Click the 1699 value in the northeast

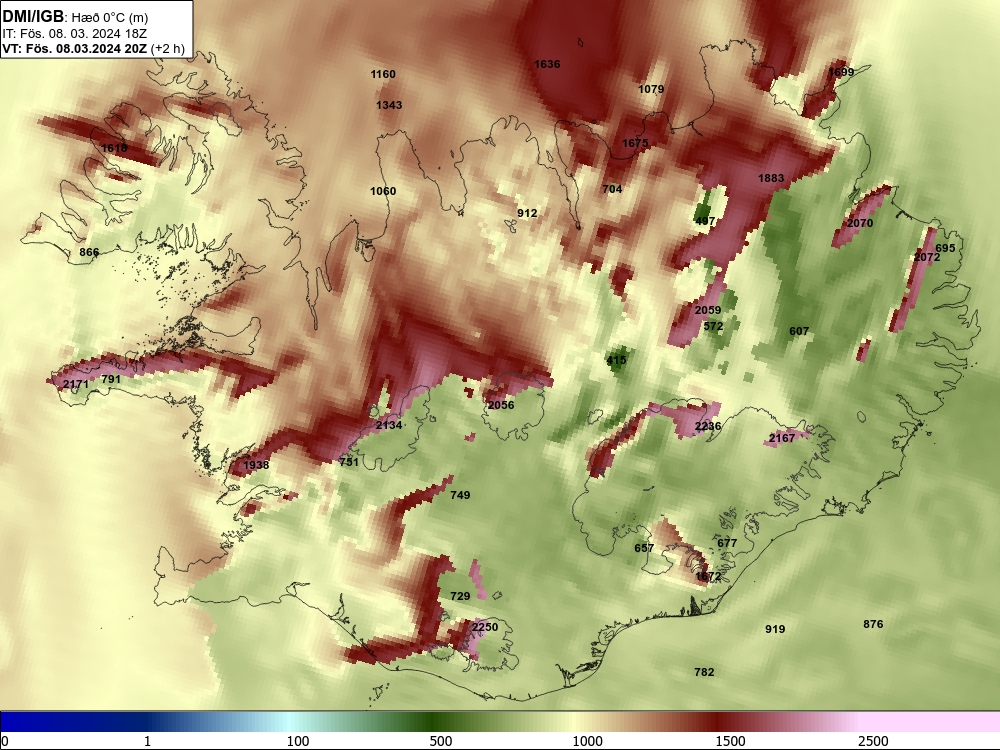click(x=841, y=72)
